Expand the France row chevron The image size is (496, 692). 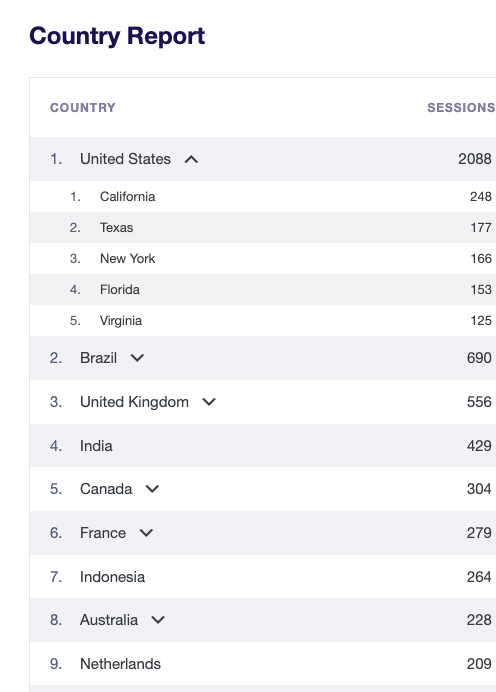pyautogui.click(x=146, y=533)
